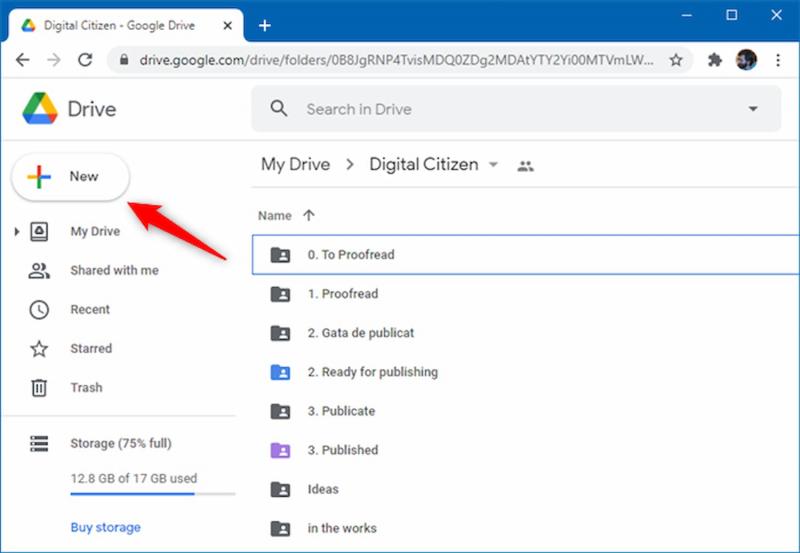
Task: Click the shared people icon by Digital Citizen
Action: tap(526, 166)
